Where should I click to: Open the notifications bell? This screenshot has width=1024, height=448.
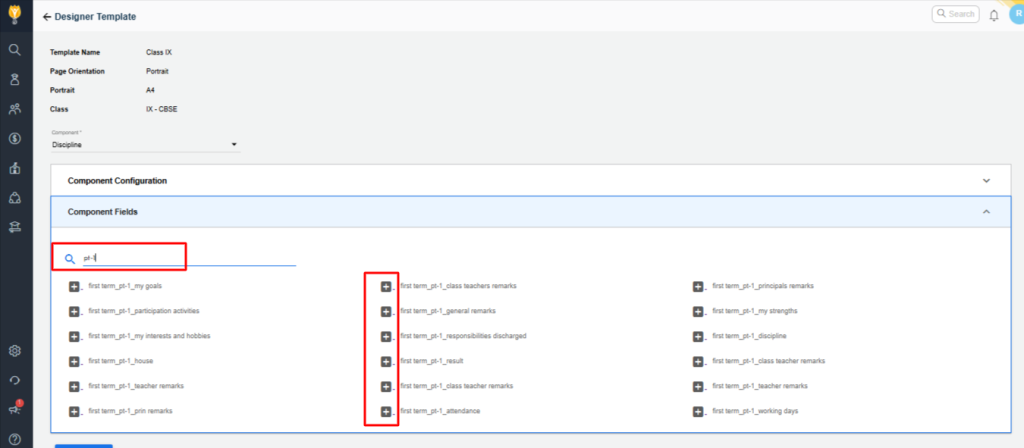[x=993, y=15]
